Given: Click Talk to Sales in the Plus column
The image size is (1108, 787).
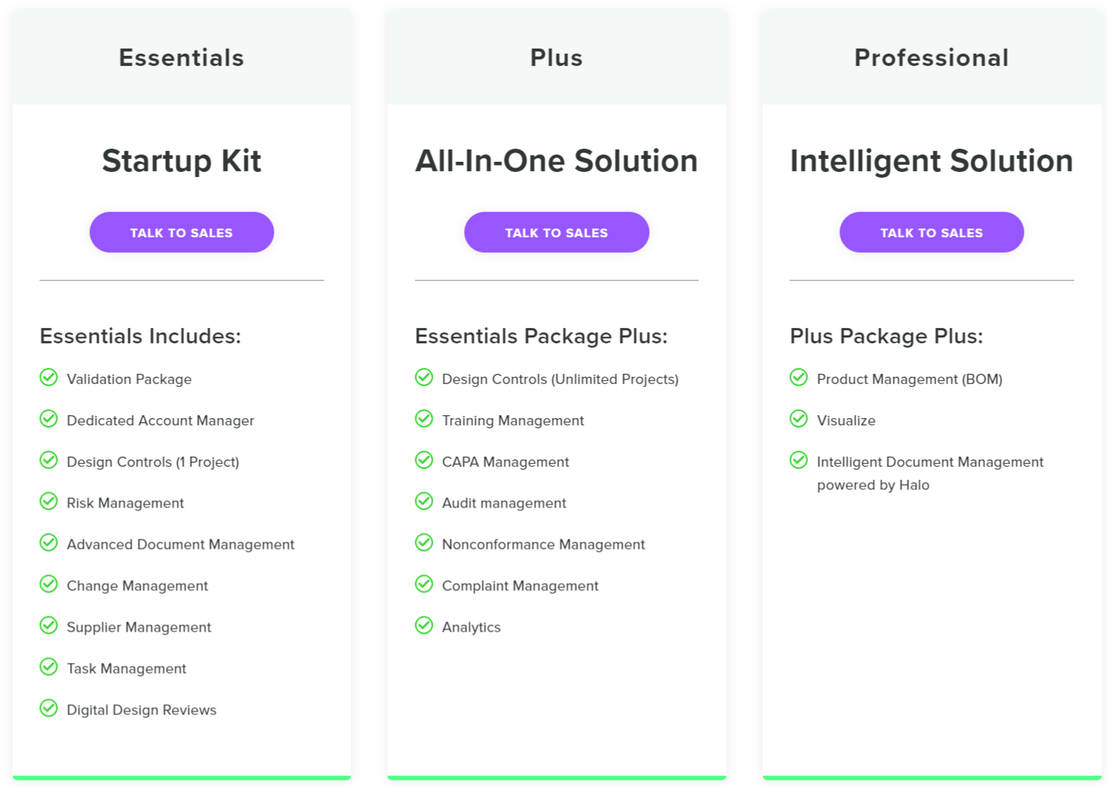Looking at the screenshot, I should click(556, 231).
